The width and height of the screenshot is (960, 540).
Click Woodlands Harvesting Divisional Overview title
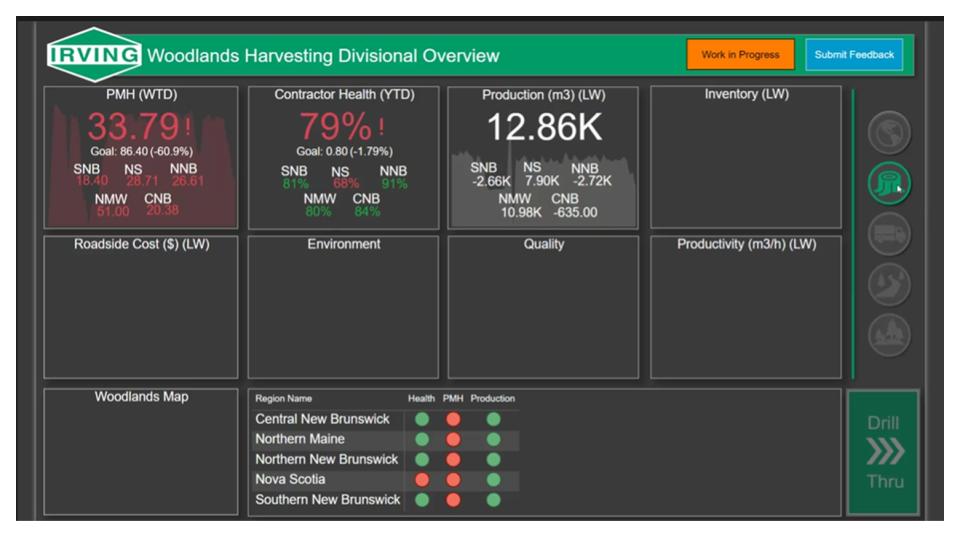pyautogui.click(x=323, y=56)
